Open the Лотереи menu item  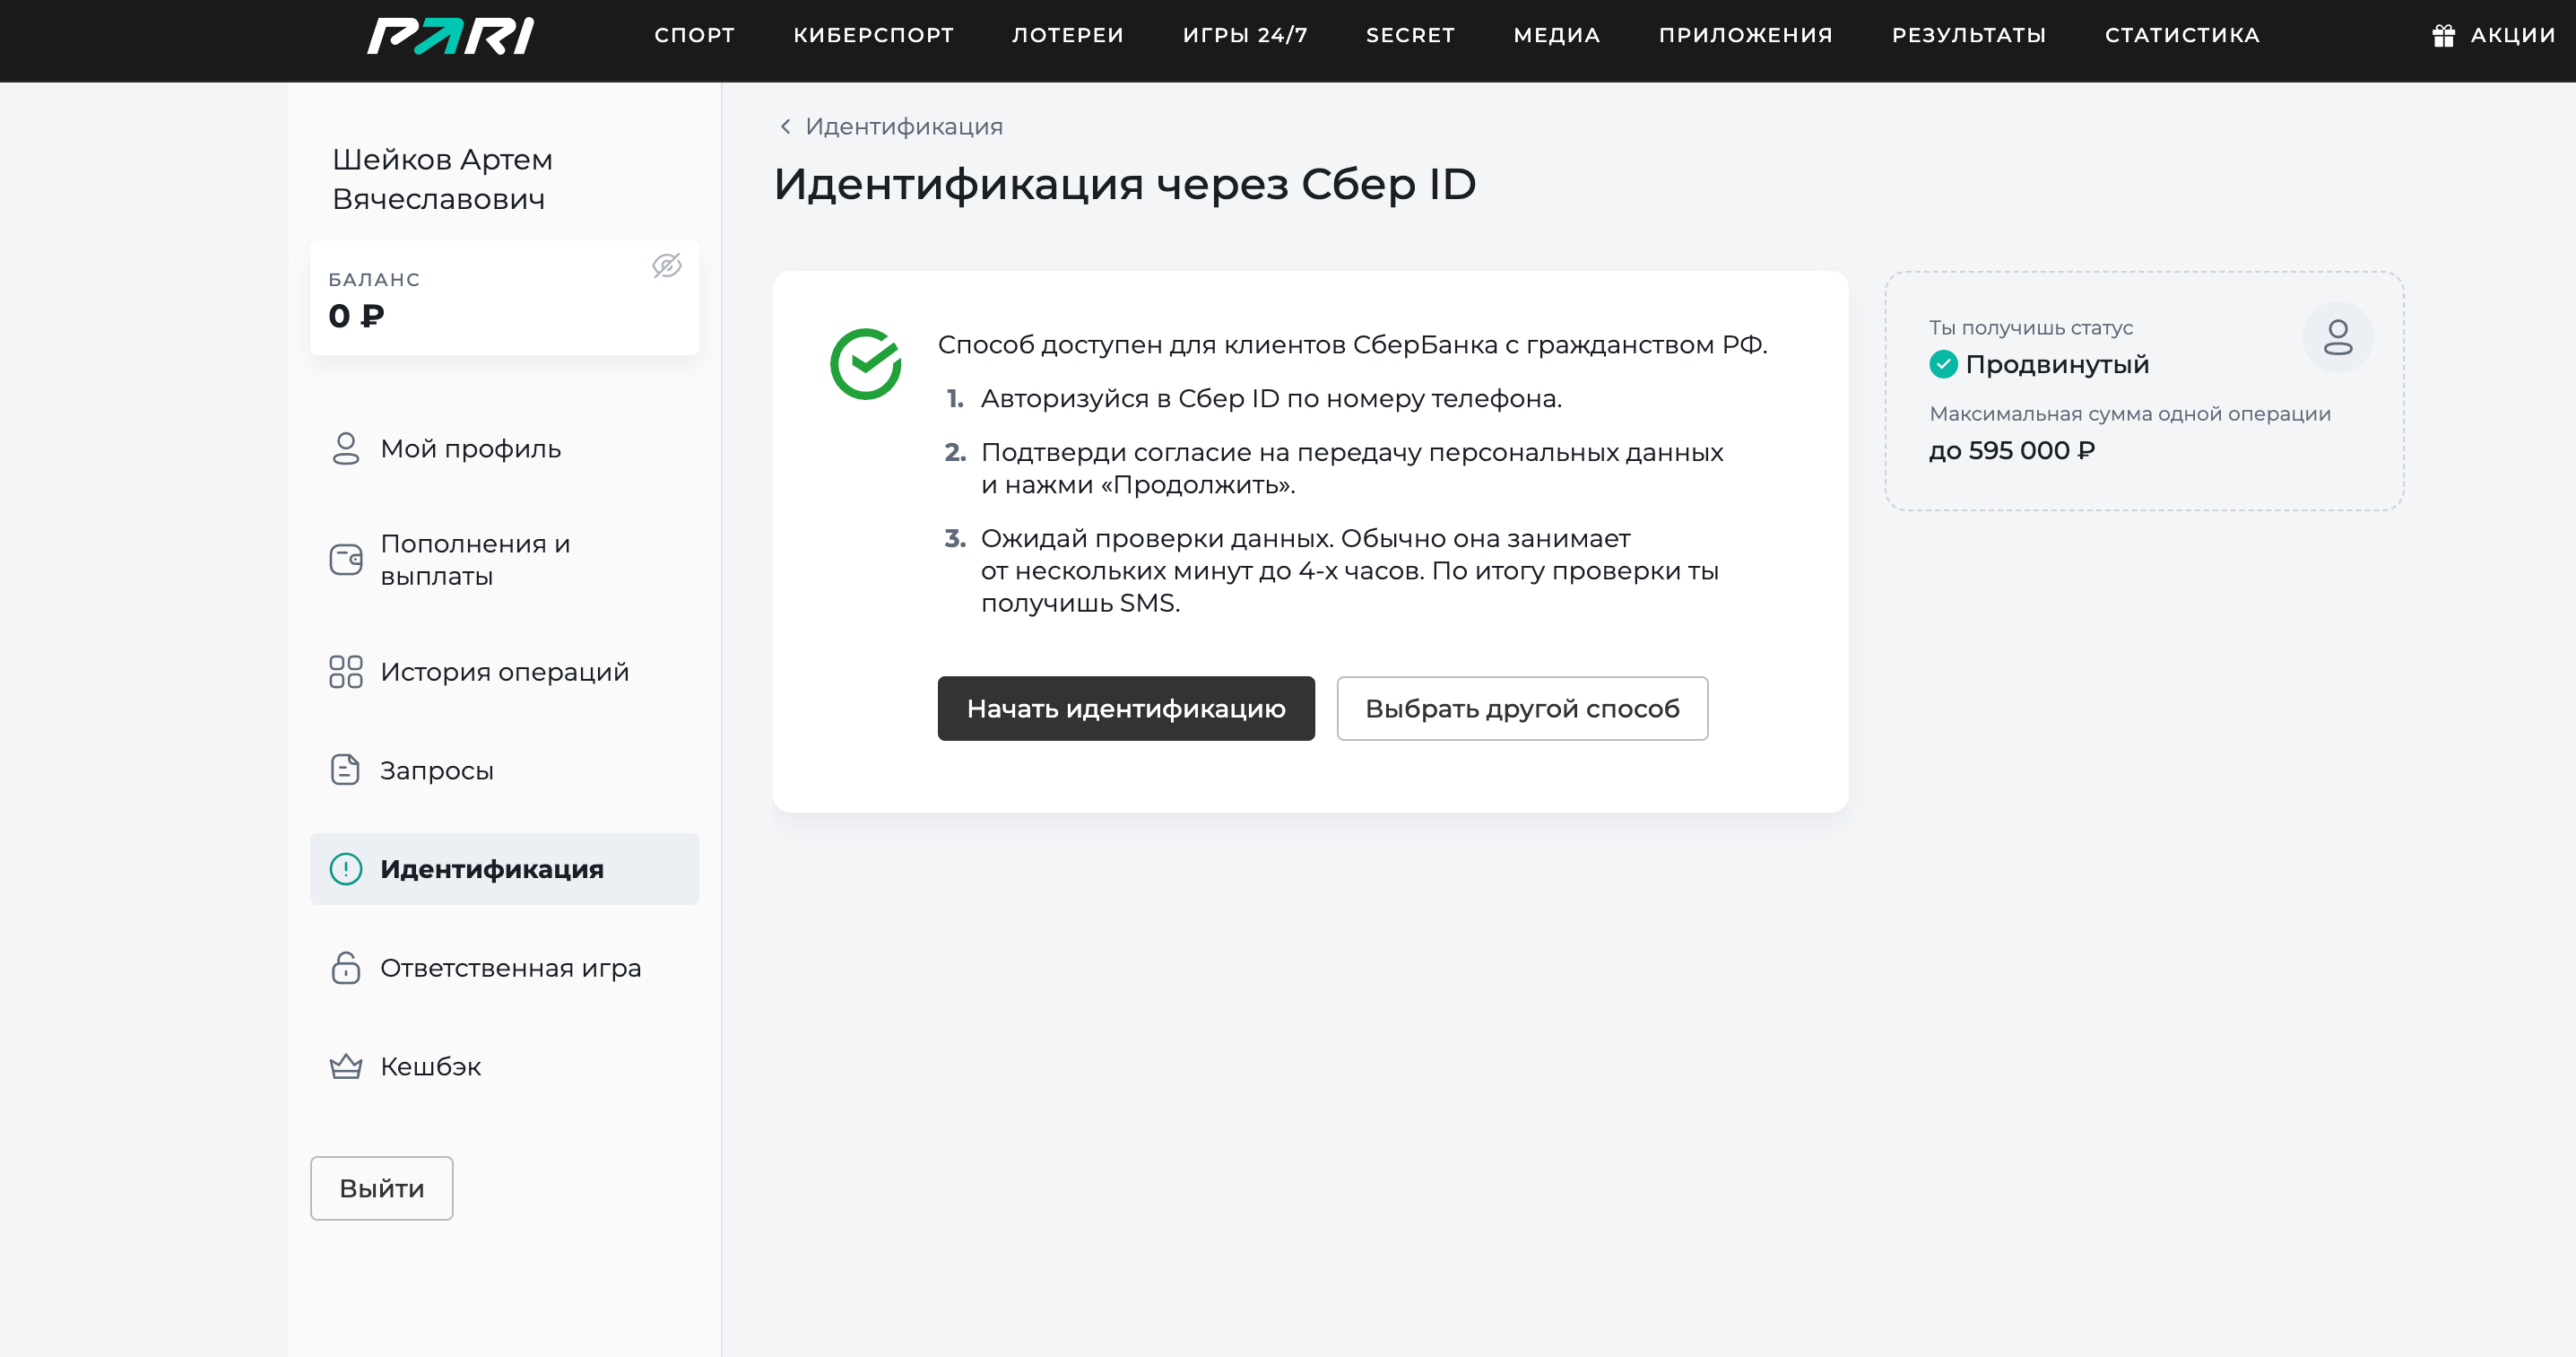pyautogui.click(x=1067, y=36)
